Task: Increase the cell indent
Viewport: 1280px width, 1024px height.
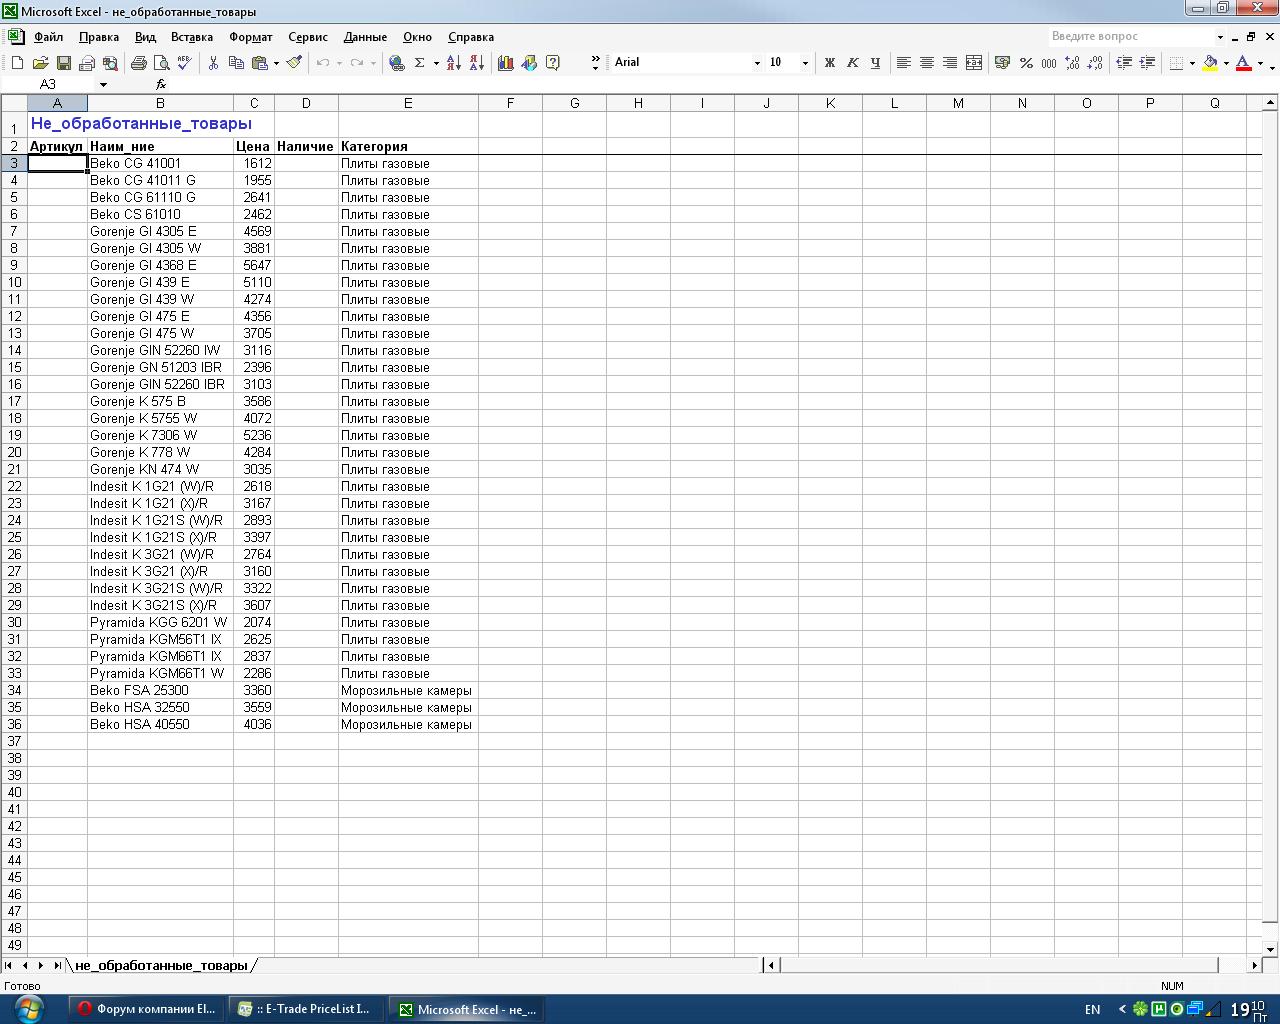Action: pyautogui.click(x=1147, y=63)
